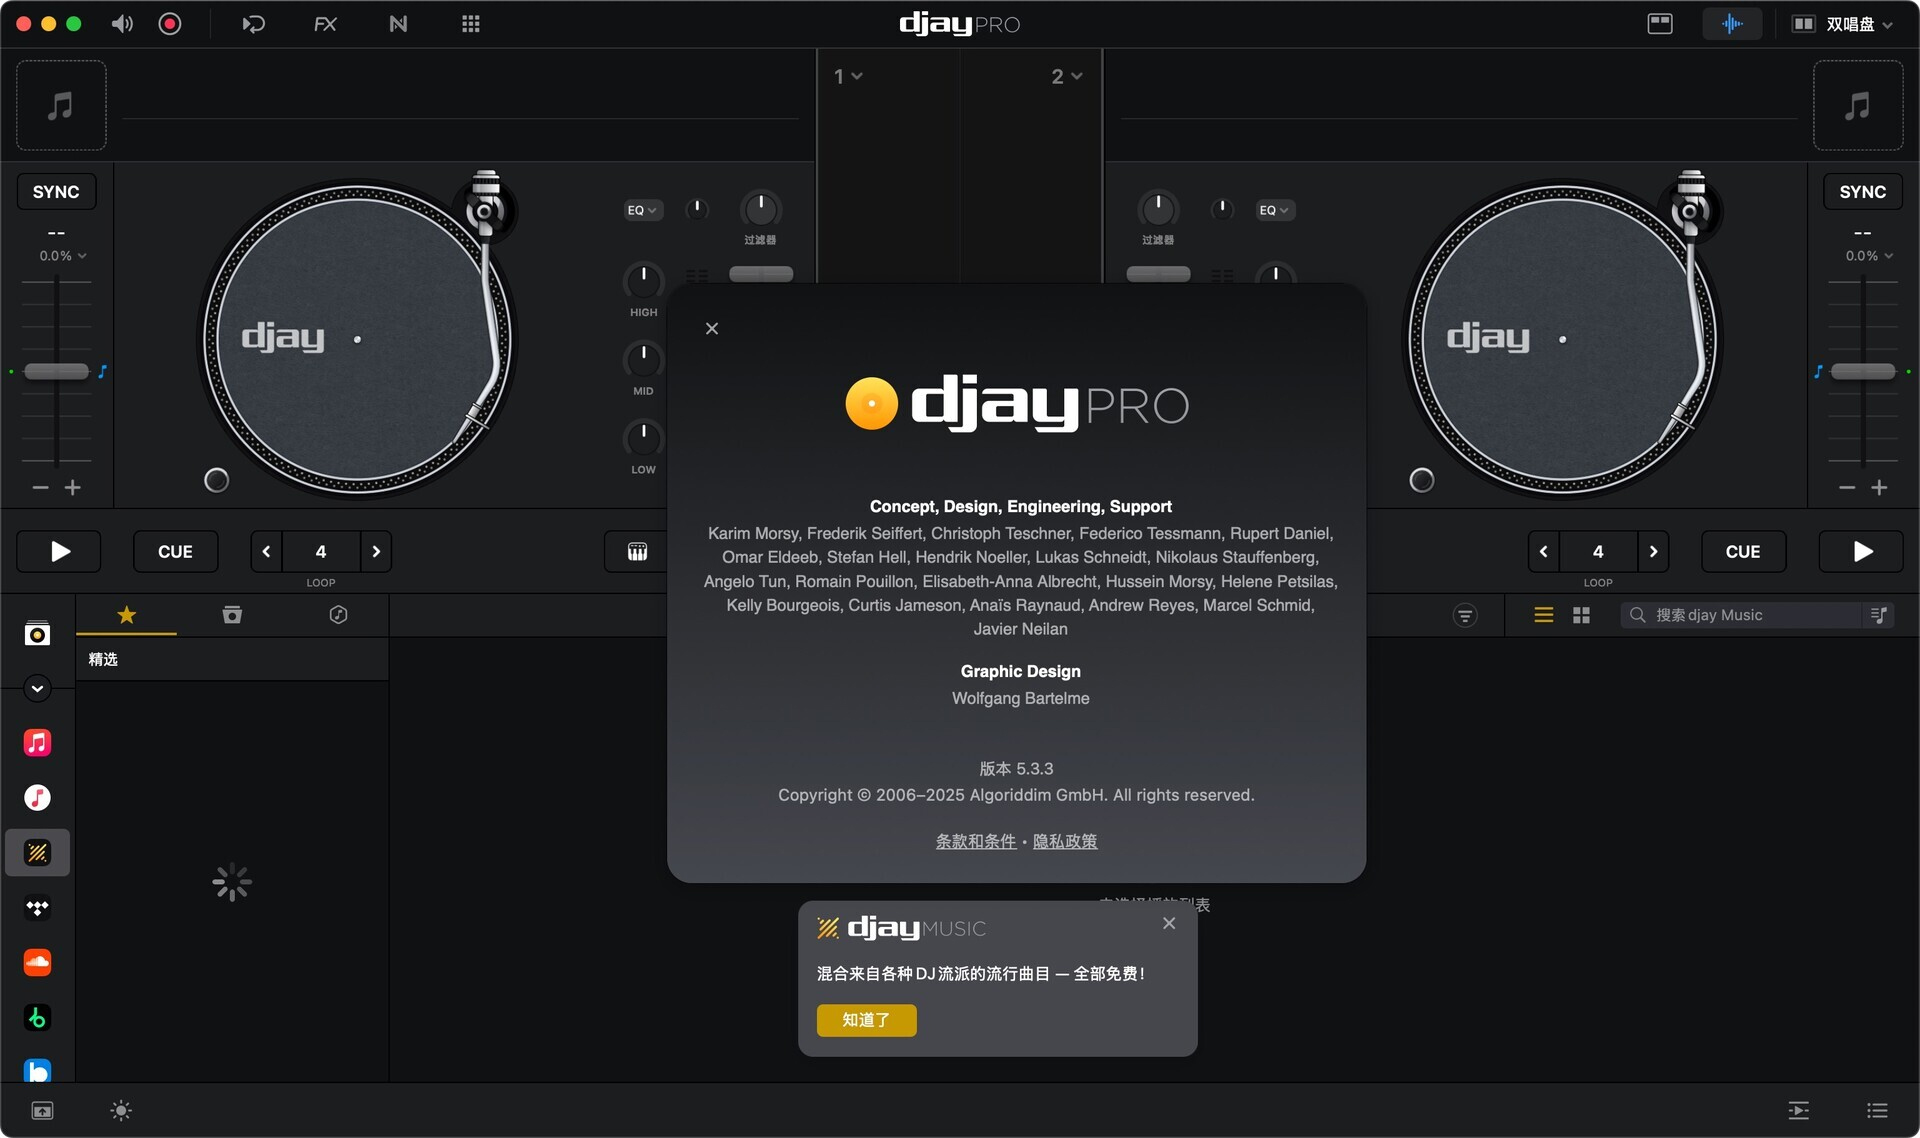Play the left deck
The width and height of the screenshot is (1920, 1138).
[59, 551]
